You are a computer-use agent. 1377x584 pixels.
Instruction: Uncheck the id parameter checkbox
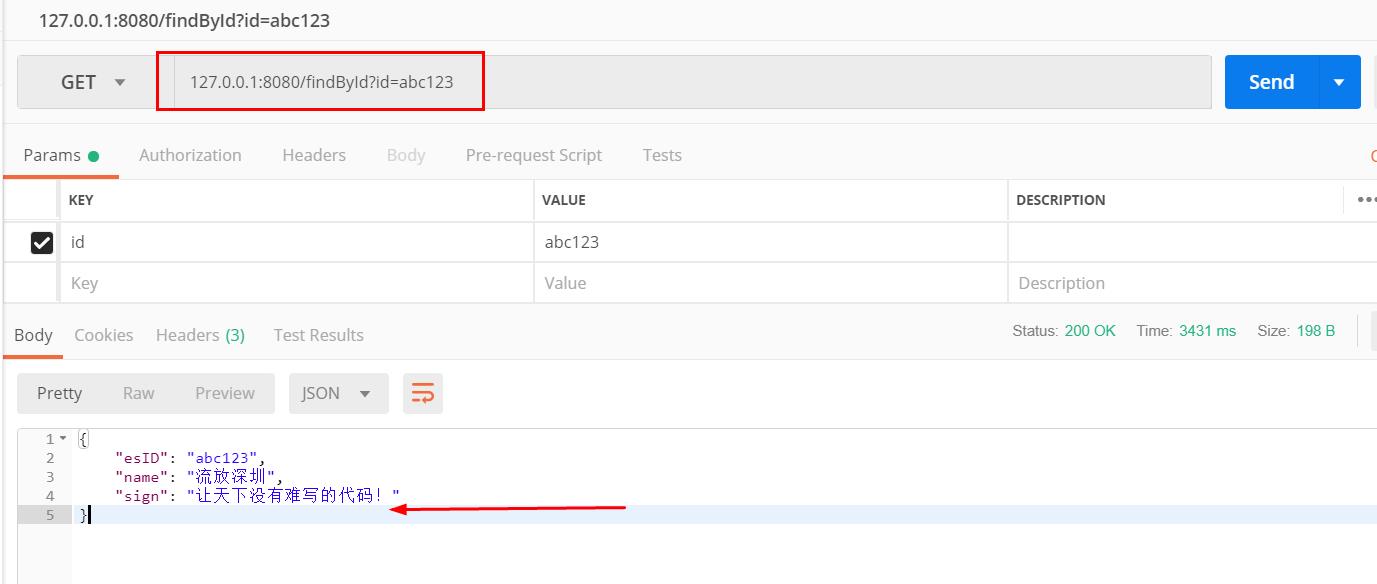tap(42, 242)
